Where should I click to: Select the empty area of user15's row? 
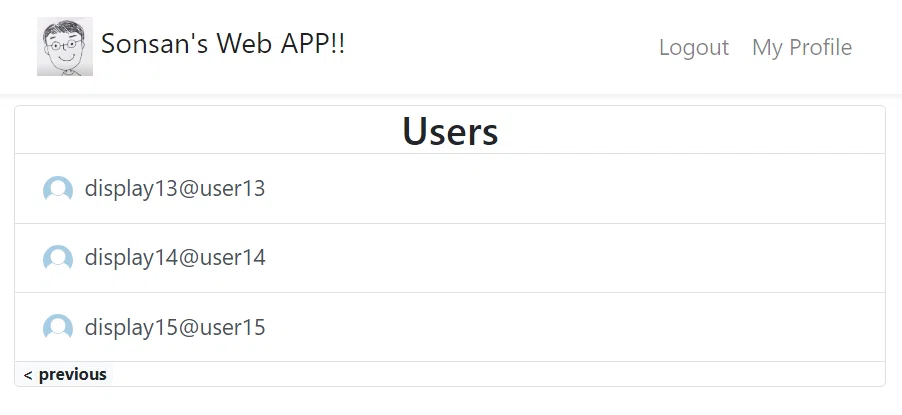tap(575, 327)
